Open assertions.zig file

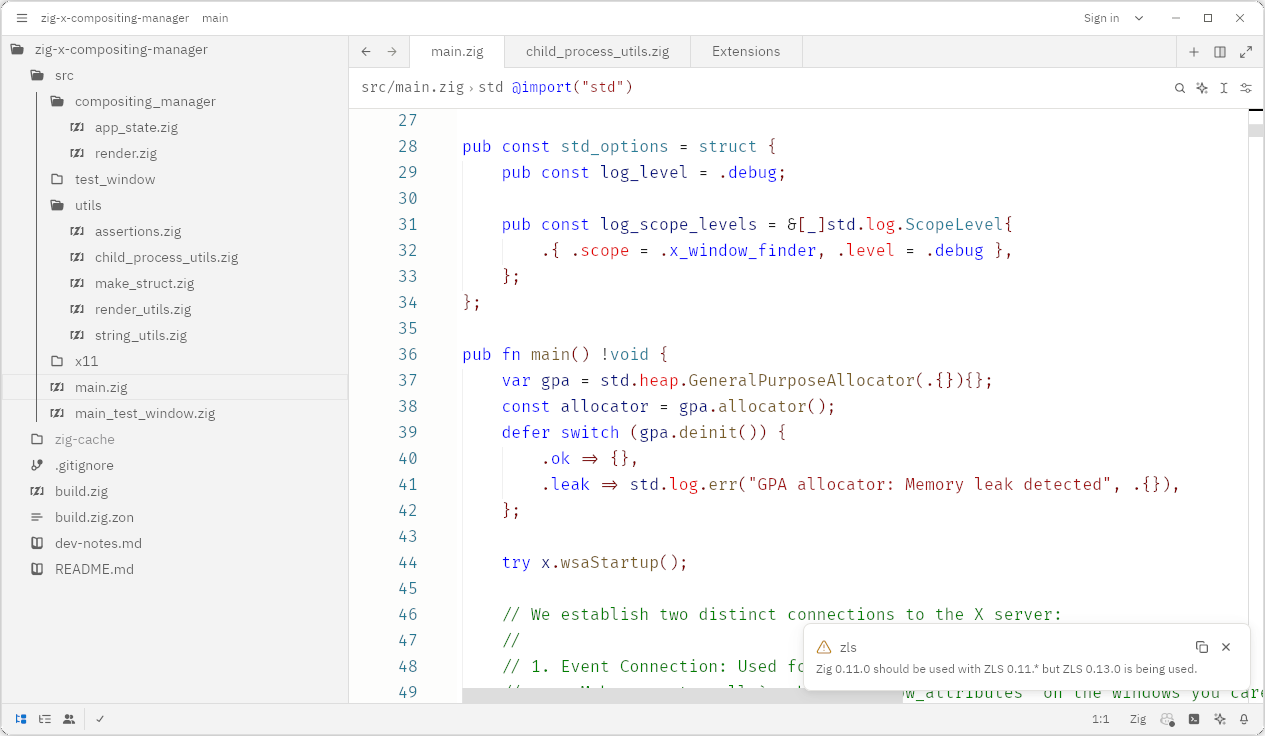pos(174,231)
